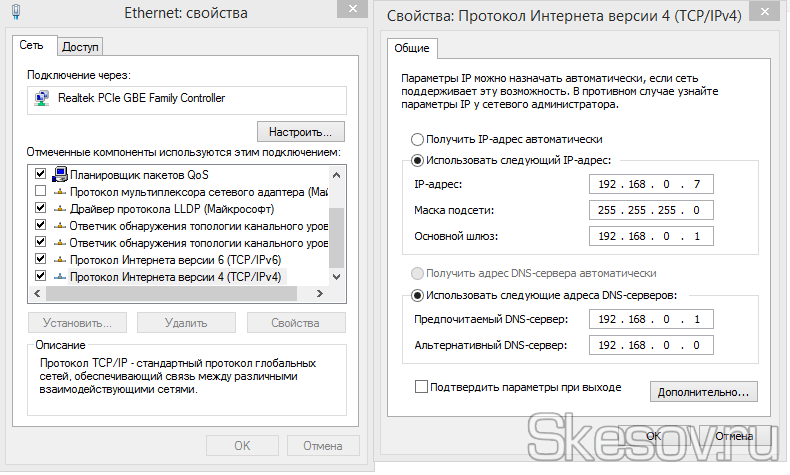Image resolution: width=790 pixels, height=475 pixels.
Task: Click the LLDP driver protocol icon
Action: [59, 208]
